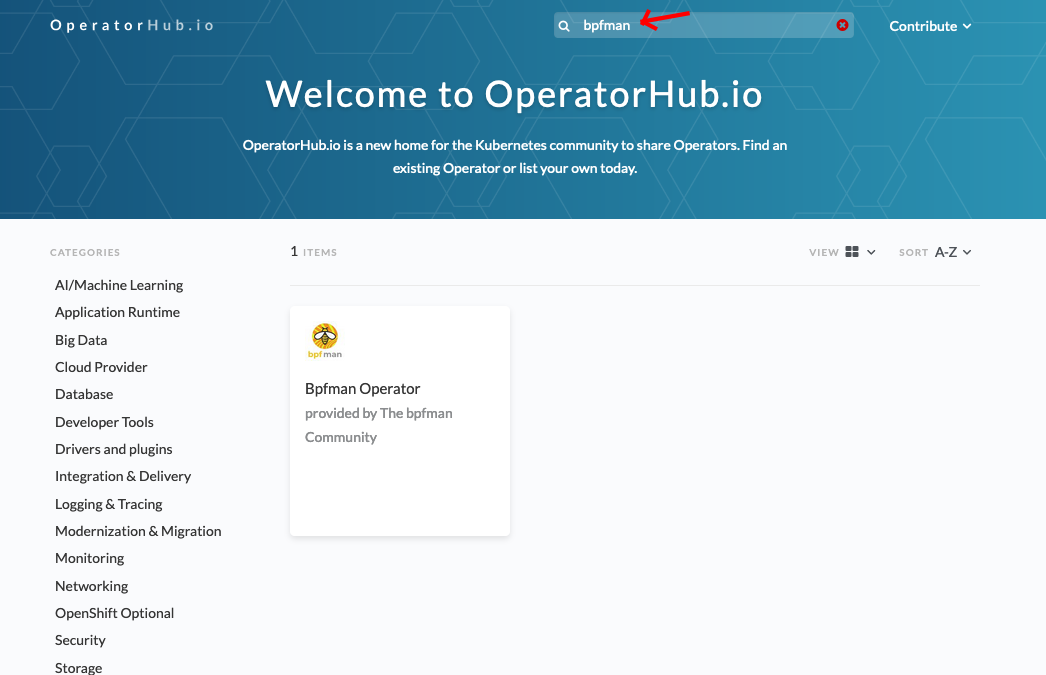
Task: Select the Monitoring category filter
Action: tap(89, 558)
